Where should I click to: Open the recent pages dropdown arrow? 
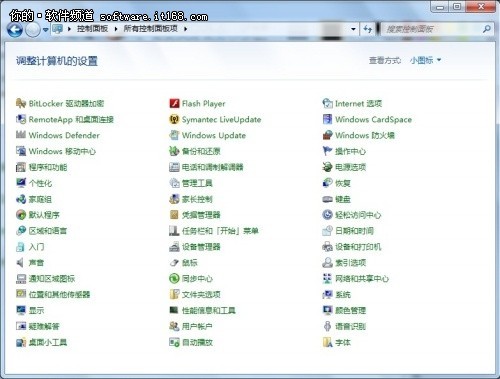46,30
